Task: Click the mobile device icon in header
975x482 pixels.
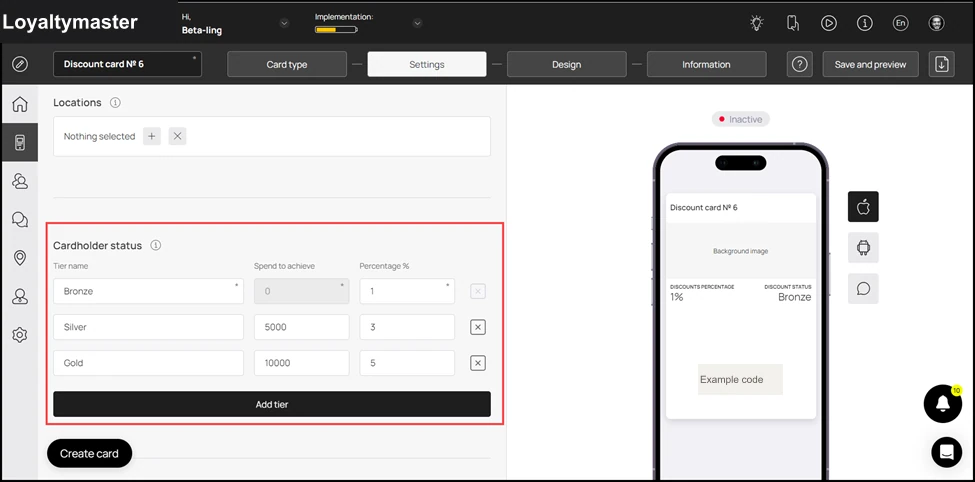Action: point(792,23)
